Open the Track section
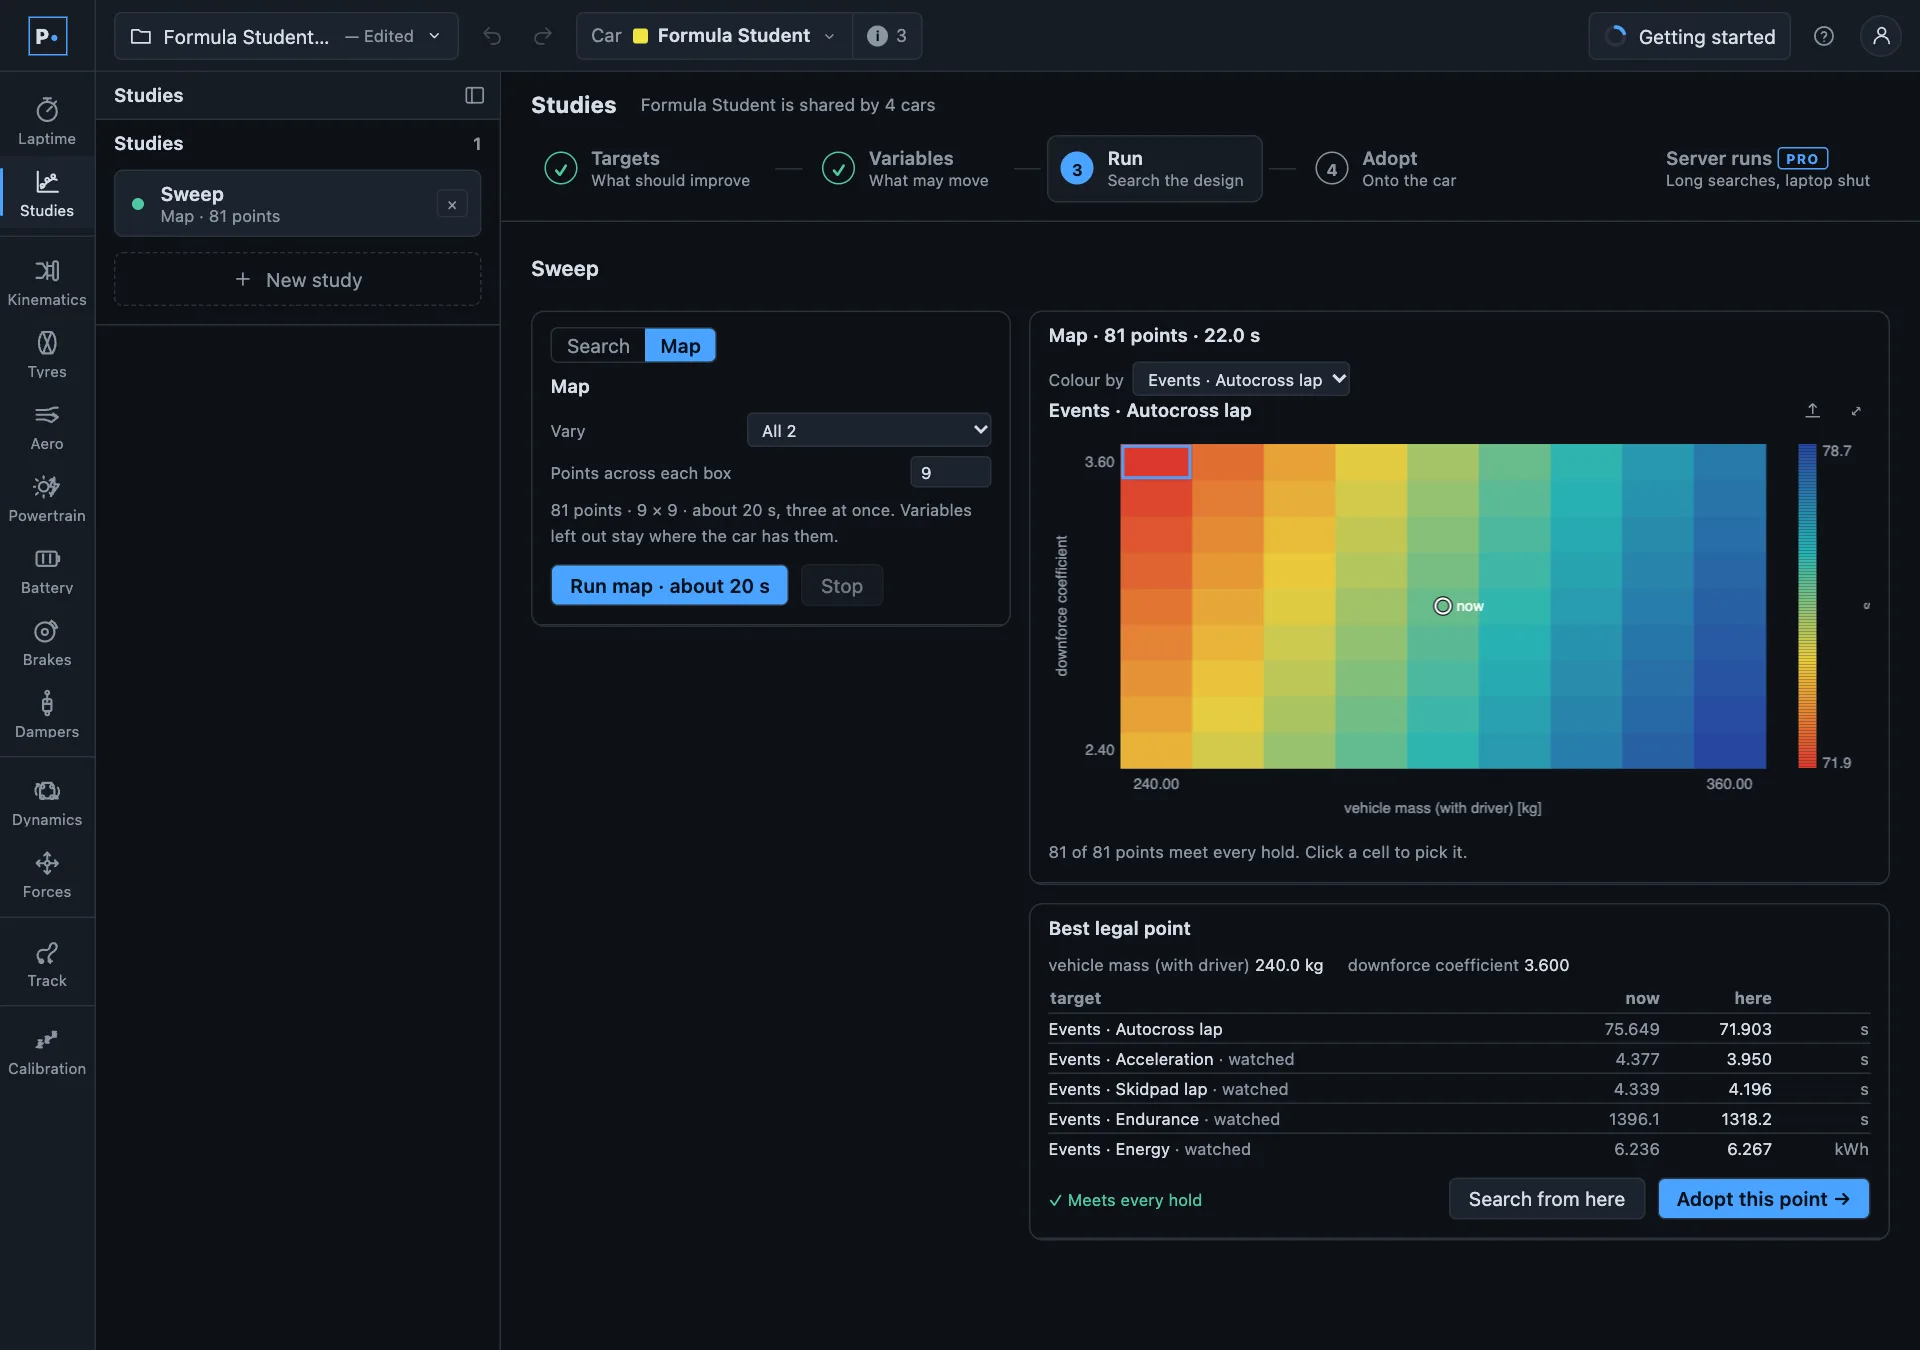This screenshot has width=1920, height=1350. point(47,964)
